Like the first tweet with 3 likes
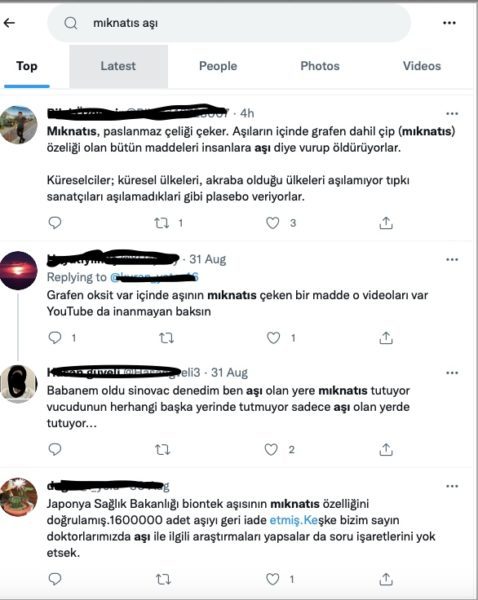 coord(272,223)
